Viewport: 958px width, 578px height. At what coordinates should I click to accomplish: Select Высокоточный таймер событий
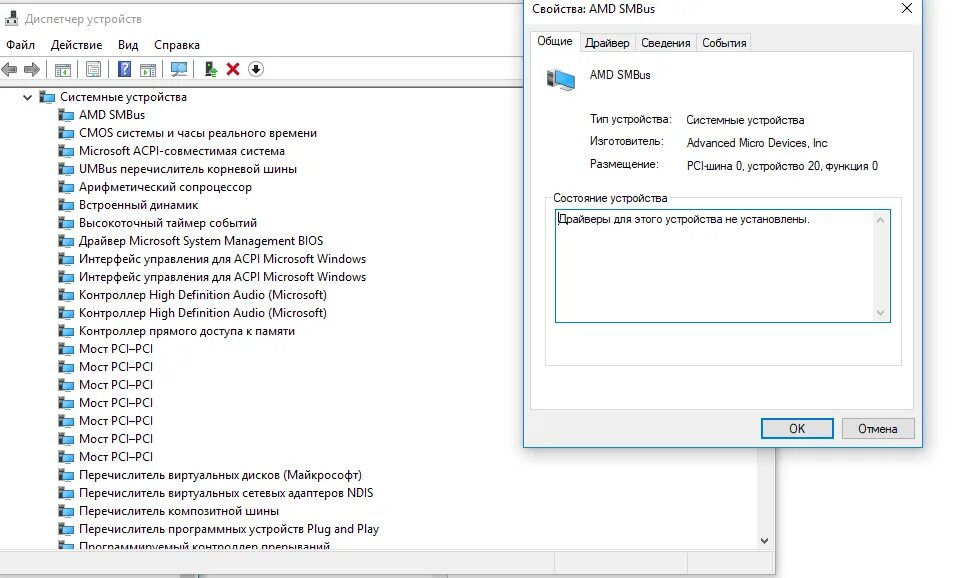[x=167, y=223]
